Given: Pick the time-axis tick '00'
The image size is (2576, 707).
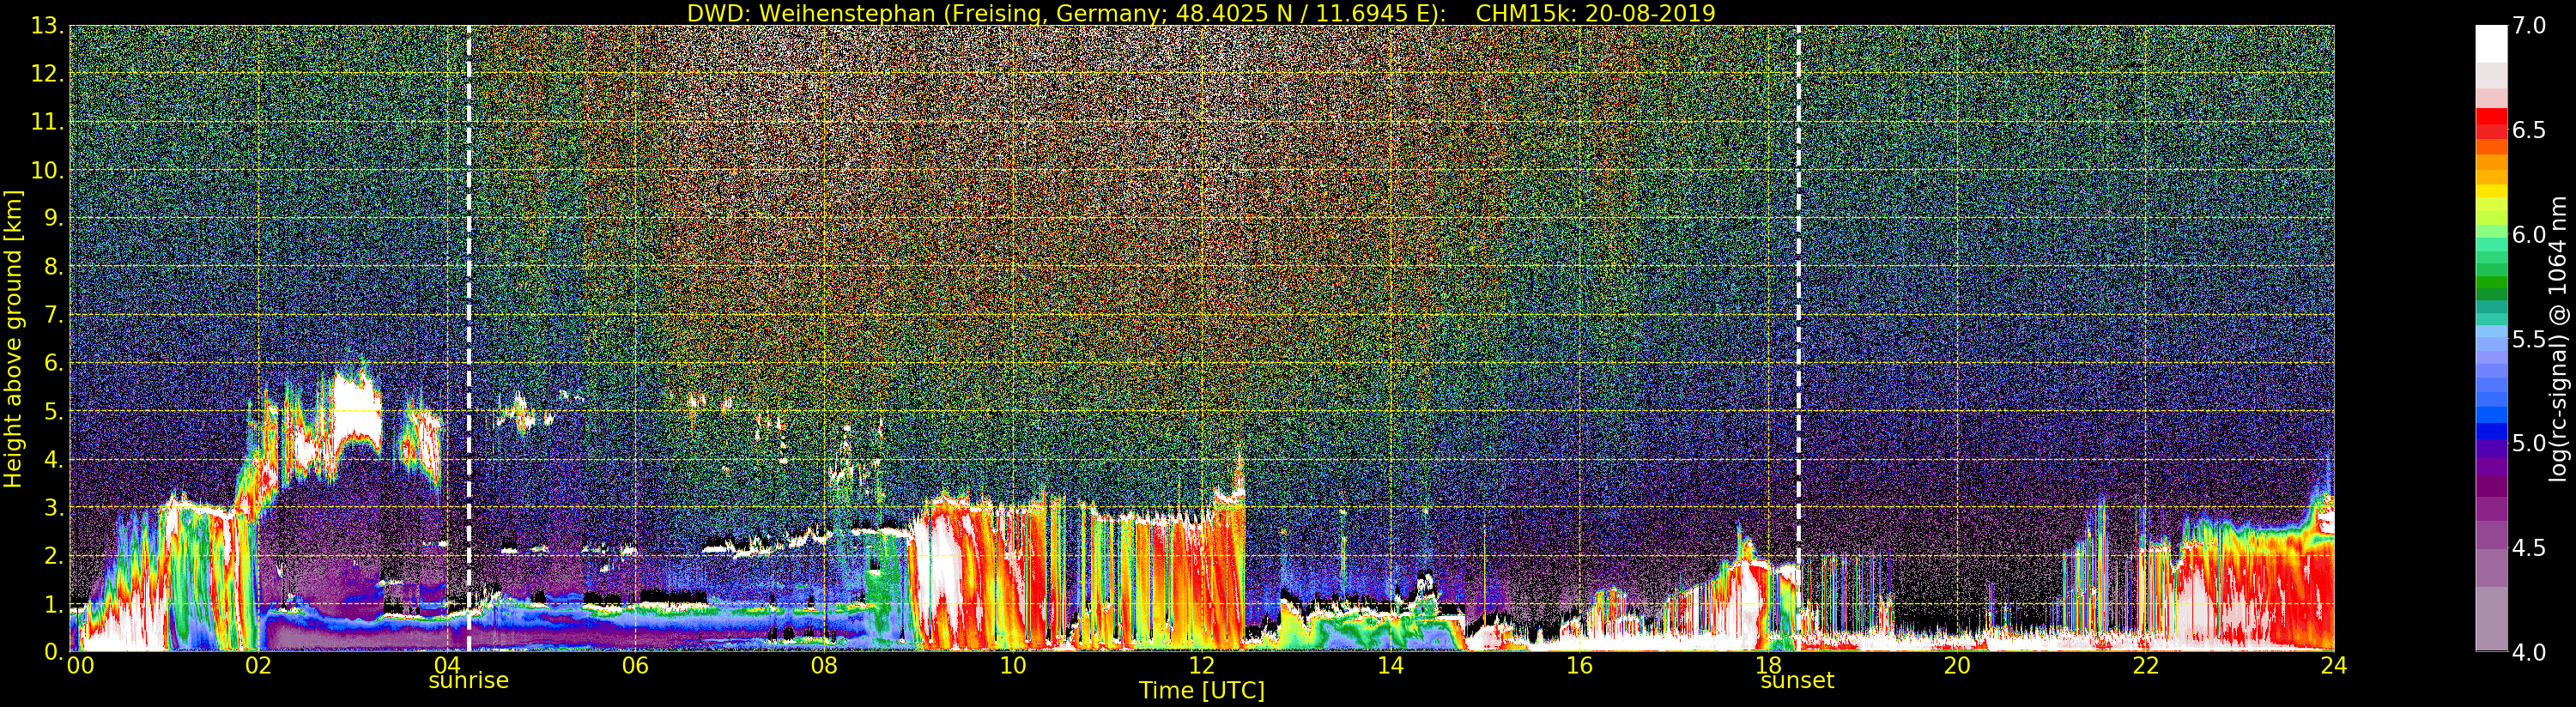Looking at the screenshot, I should click(x=80, y=666).
